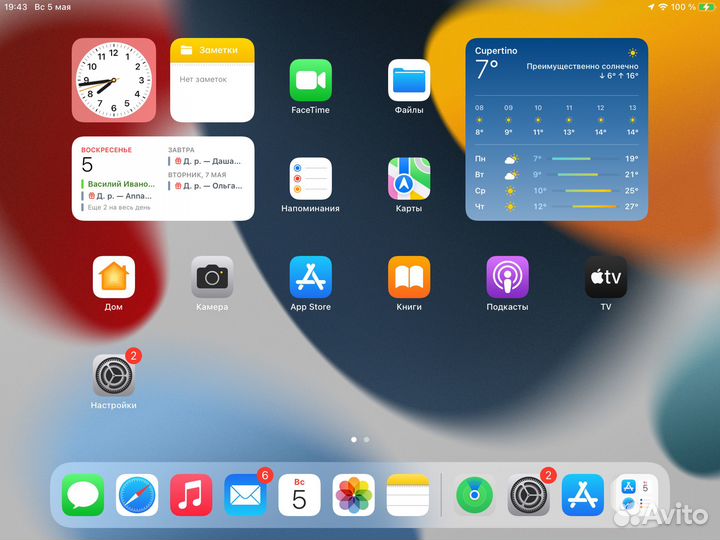Screen dimensions: 720x540
Task: Switch to the second home screen page dot
Action: coord(366,440)
